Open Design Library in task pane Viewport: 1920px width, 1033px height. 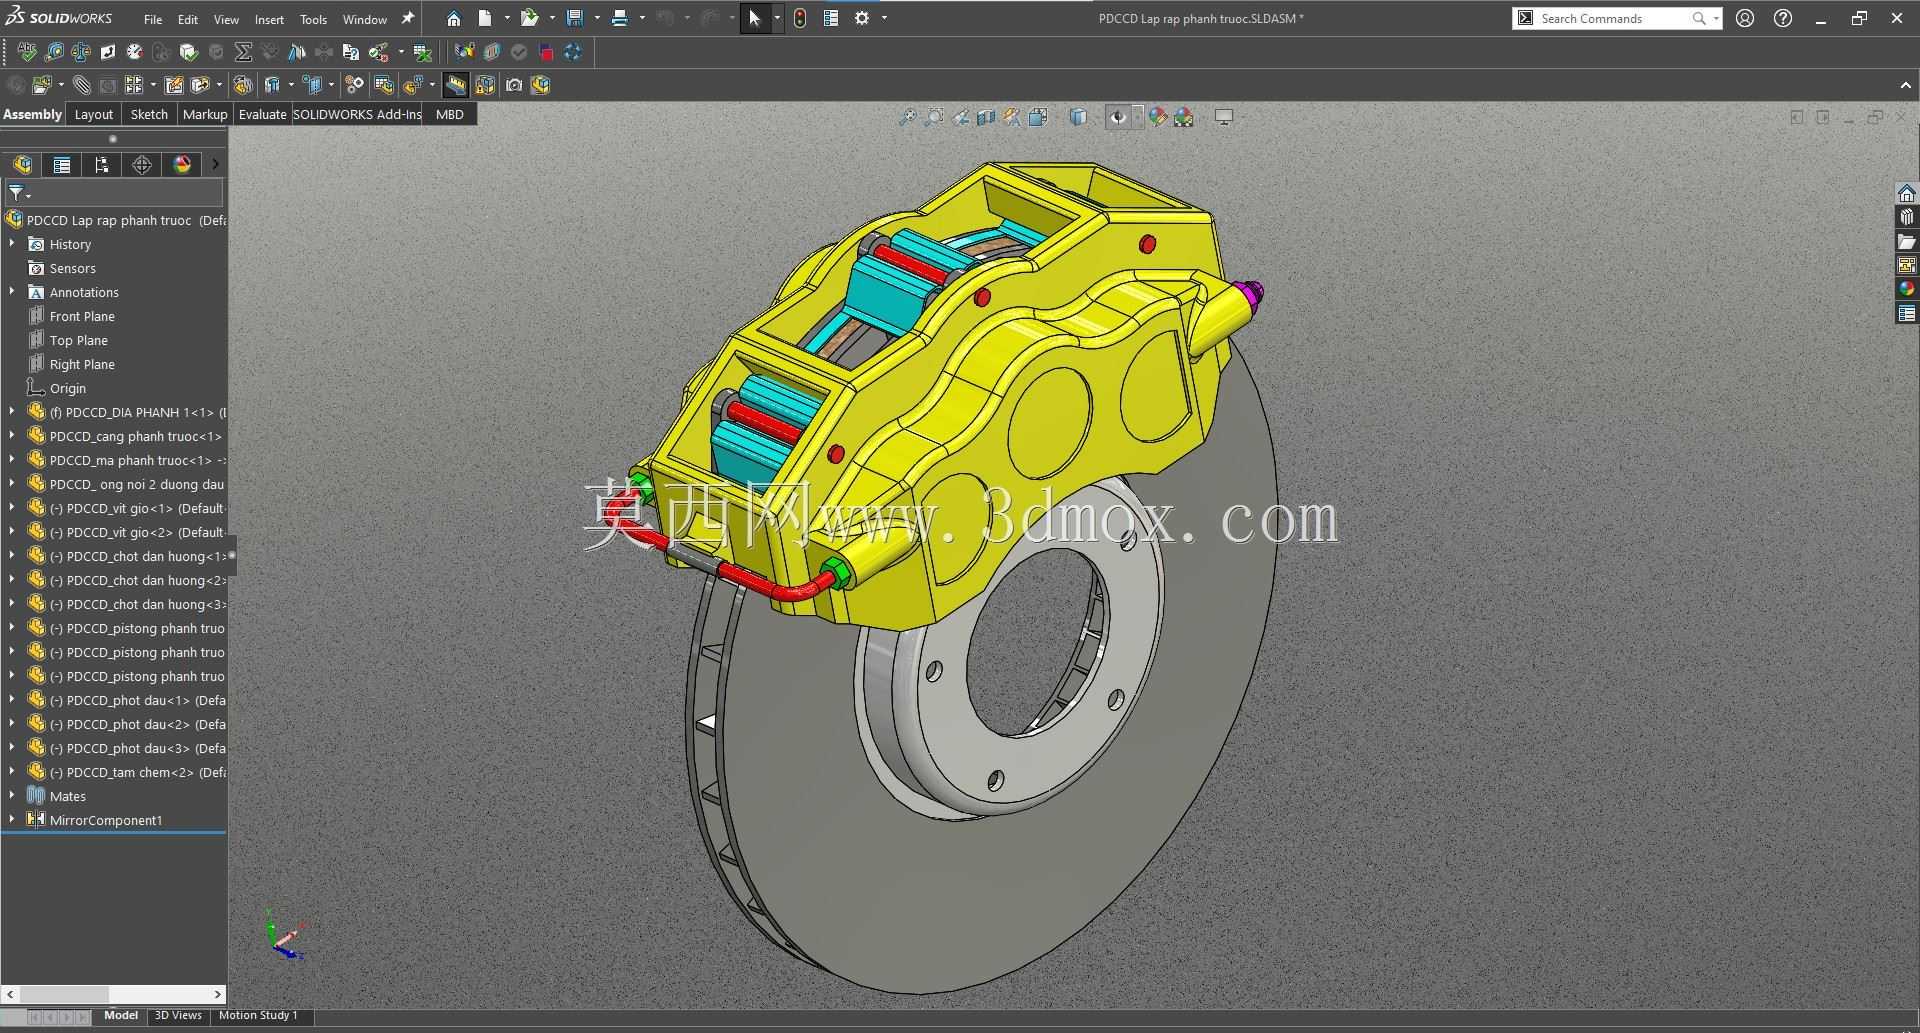[x=1907, y=217]
